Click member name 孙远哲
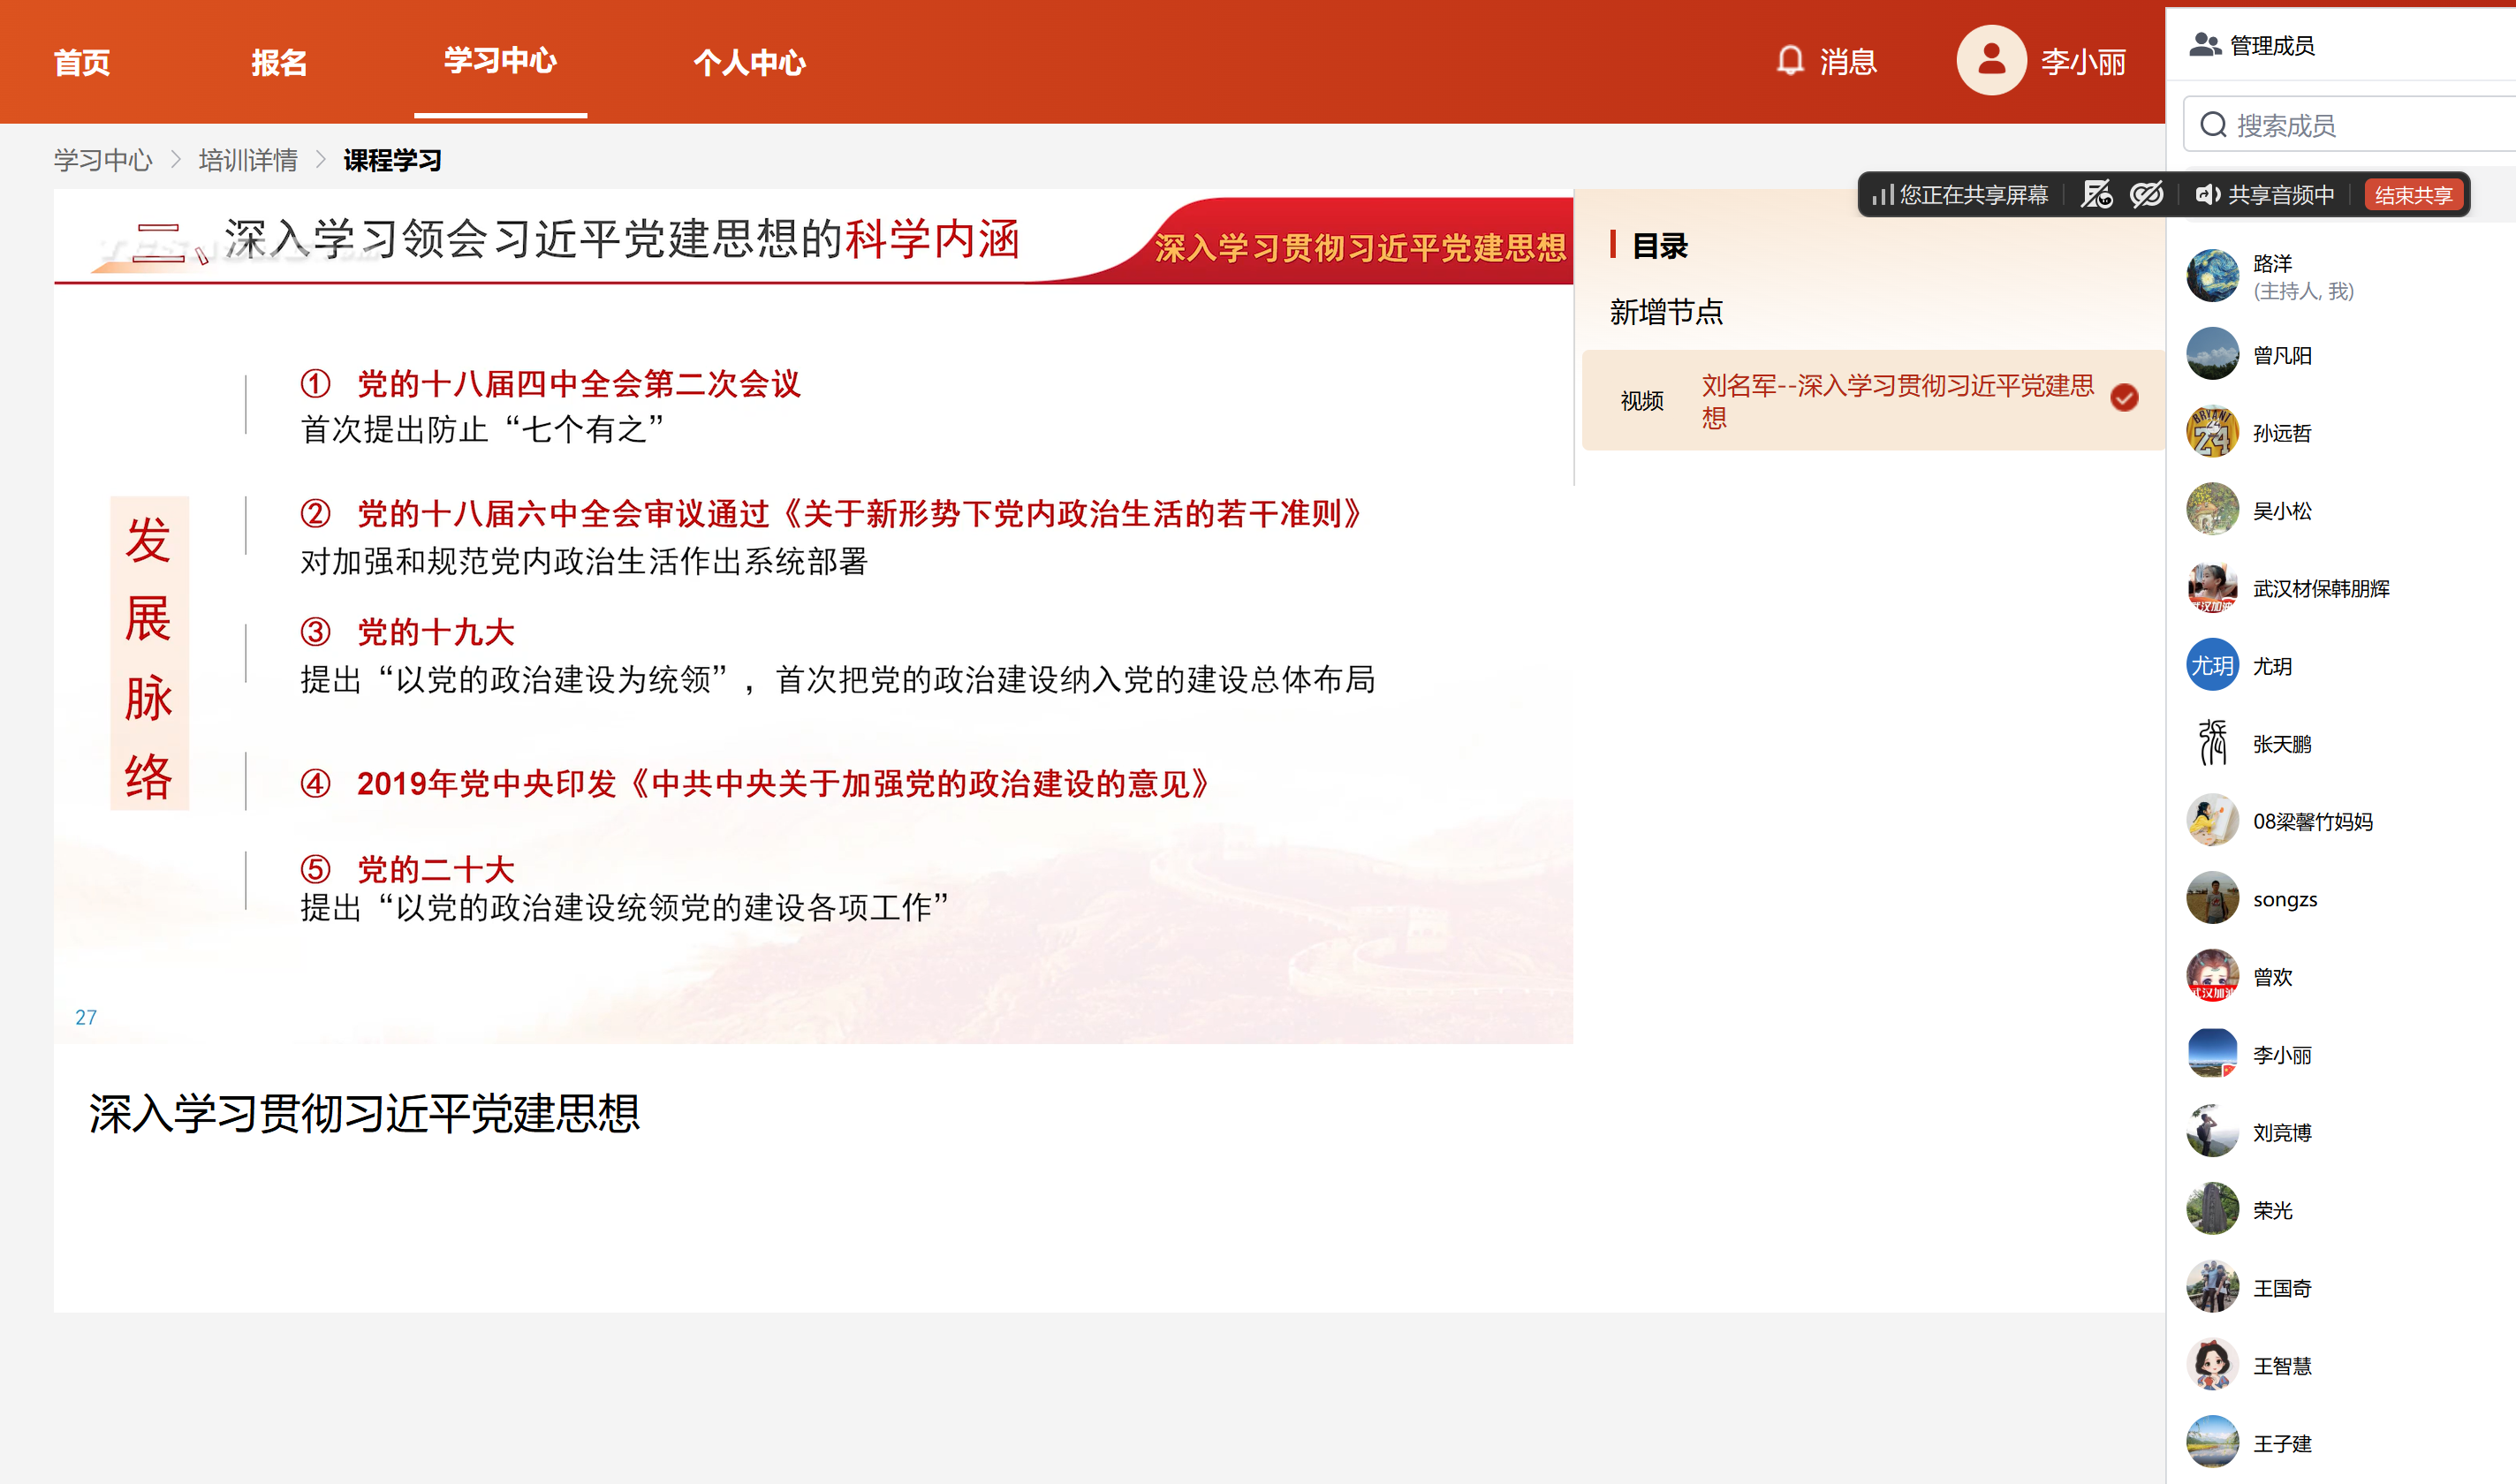This screenshot has height=1484, width=2516. (2282, 433)
